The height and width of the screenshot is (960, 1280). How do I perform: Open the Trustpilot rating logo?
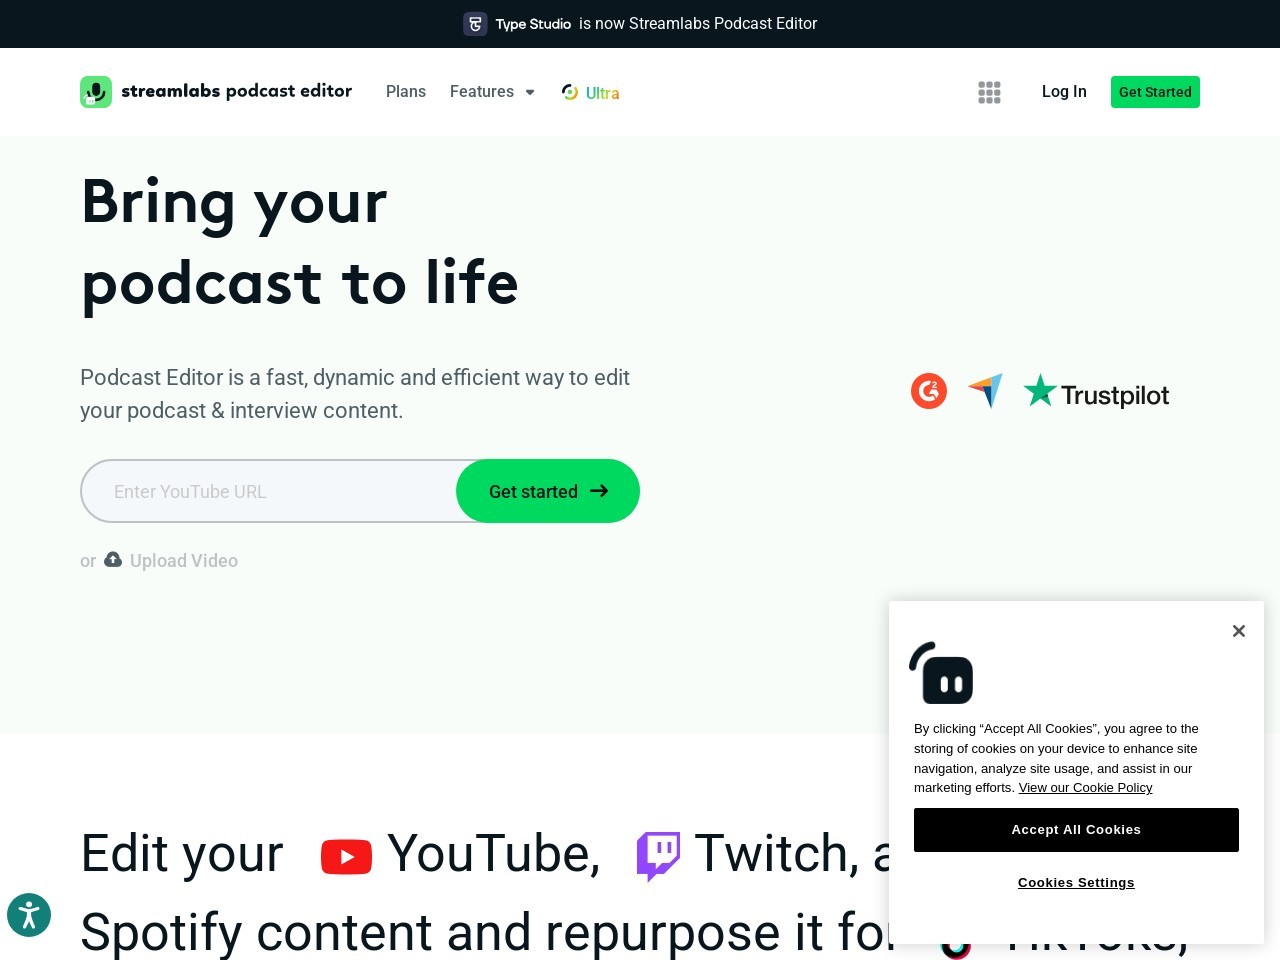click(x=1096, y=392)
